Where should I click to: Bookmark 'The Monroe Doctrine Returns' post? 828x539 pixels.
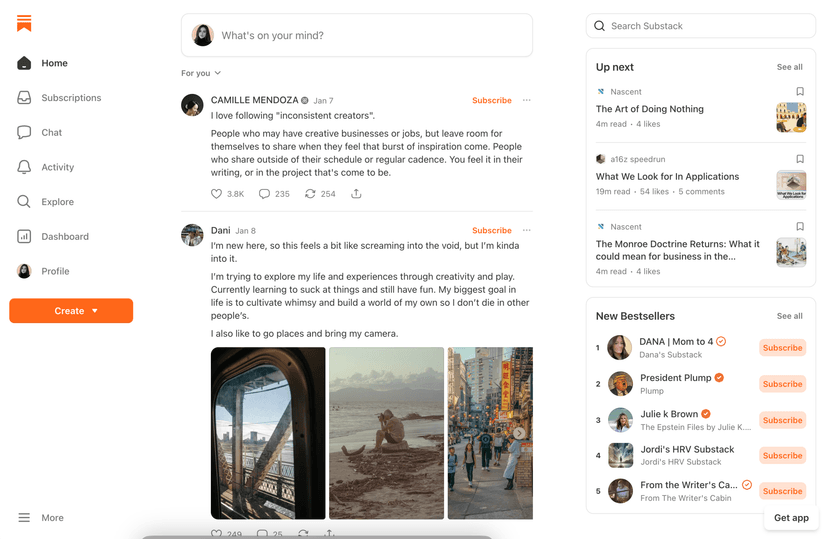click(x=800, y=226)
